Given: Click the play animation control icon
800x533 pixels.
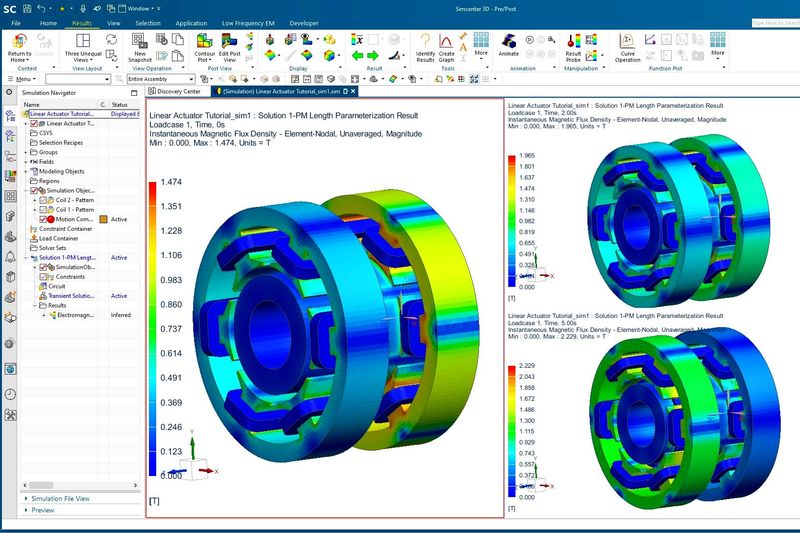Looking at the screenshot, I should click(x=530, y=39).
